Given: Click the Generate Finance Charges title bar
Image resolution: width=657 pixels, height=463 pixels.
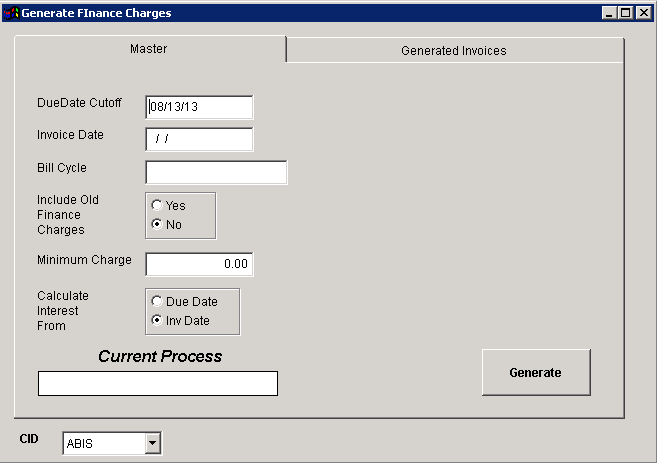Looking at the screenshot, I should (x=300, y=13).
